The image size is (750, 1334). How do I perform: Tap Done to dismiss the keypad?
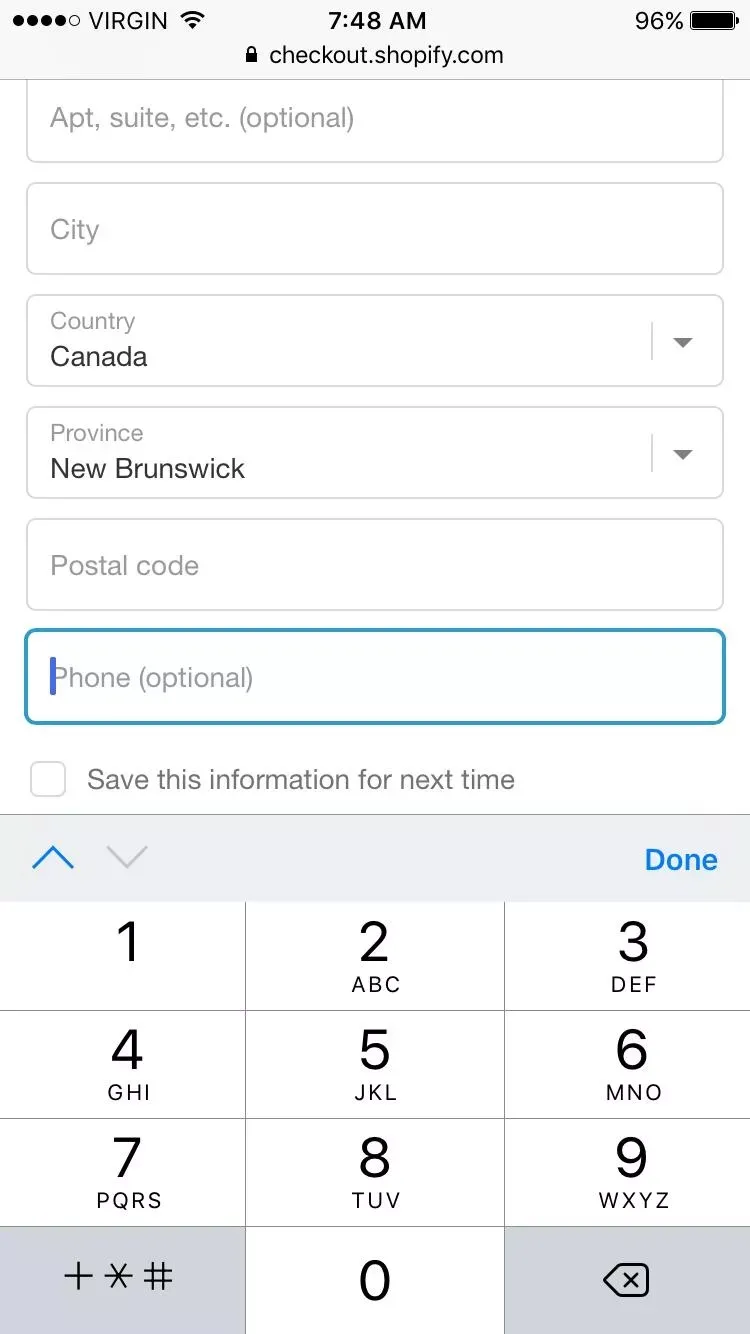click(x=681, y=859)
